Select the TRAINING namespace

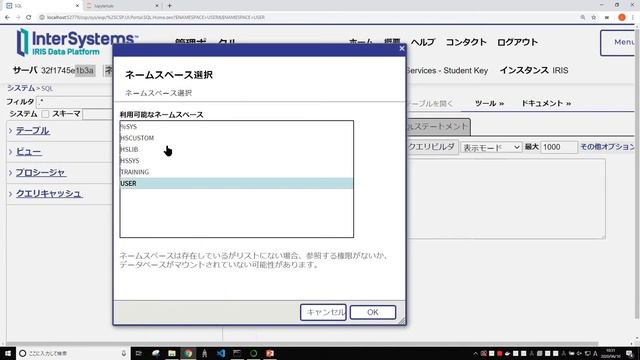[x=236, y=172]
